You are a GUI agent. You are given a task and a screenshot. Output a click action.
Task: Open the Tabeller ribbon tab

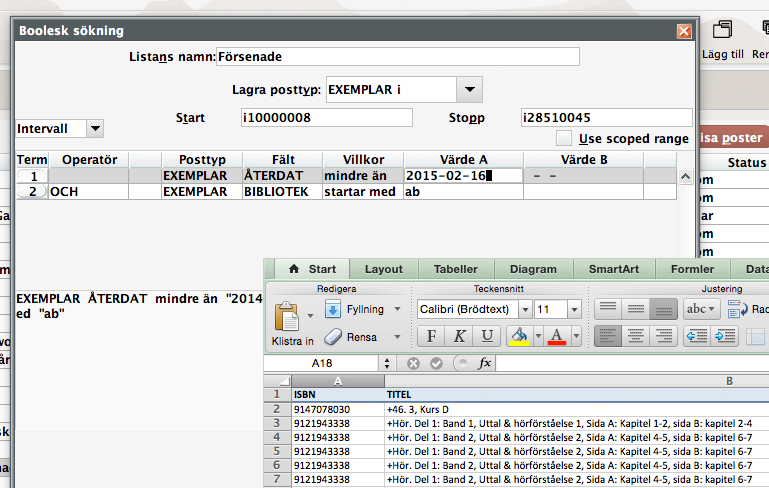pyautogui.click(x=454, y=269)
